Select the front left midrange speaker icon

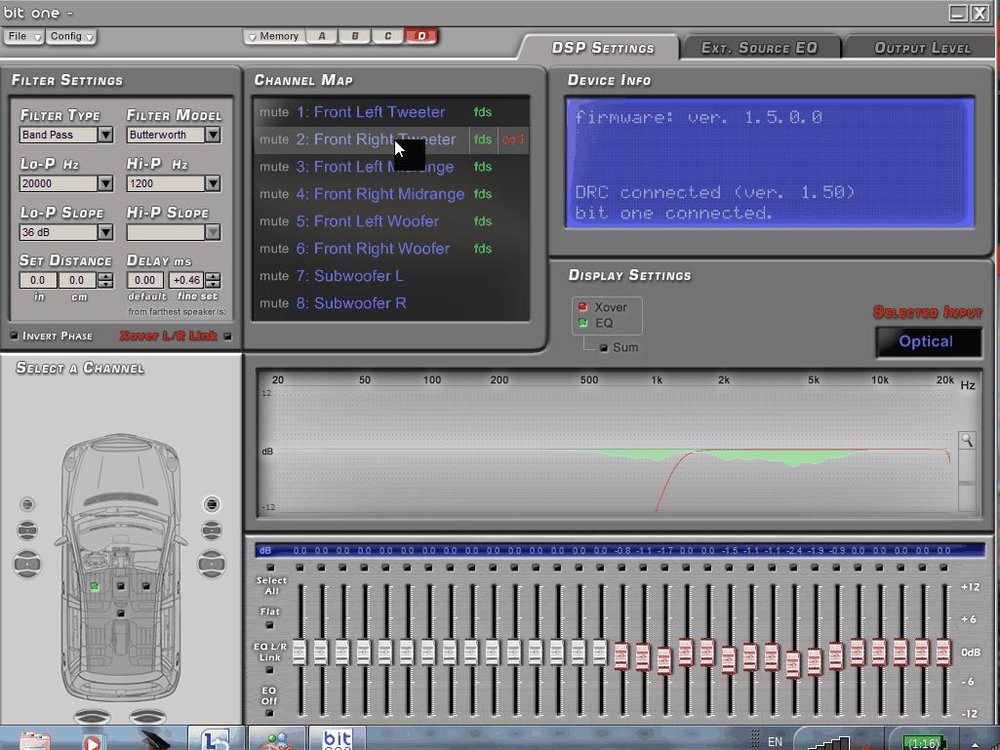[27, 530]
